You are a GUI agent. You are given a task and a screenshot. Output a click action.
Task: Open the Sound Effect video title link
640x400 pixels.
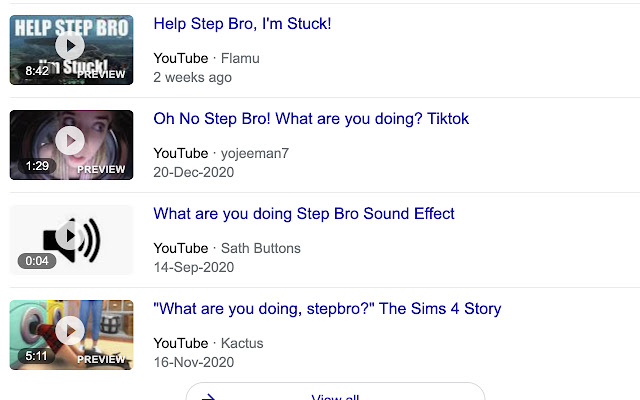pyautogui.click(x=304, y=213)
